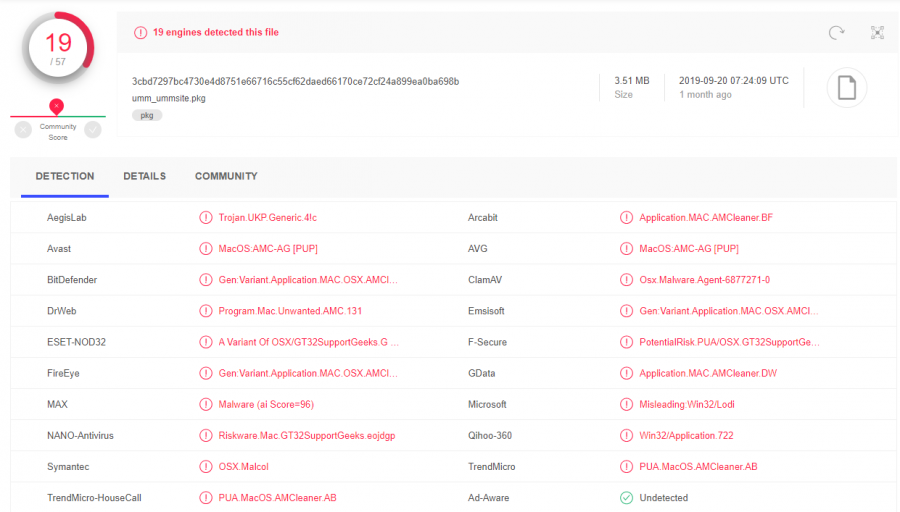Click warning icon in ClamAV row

626,280
